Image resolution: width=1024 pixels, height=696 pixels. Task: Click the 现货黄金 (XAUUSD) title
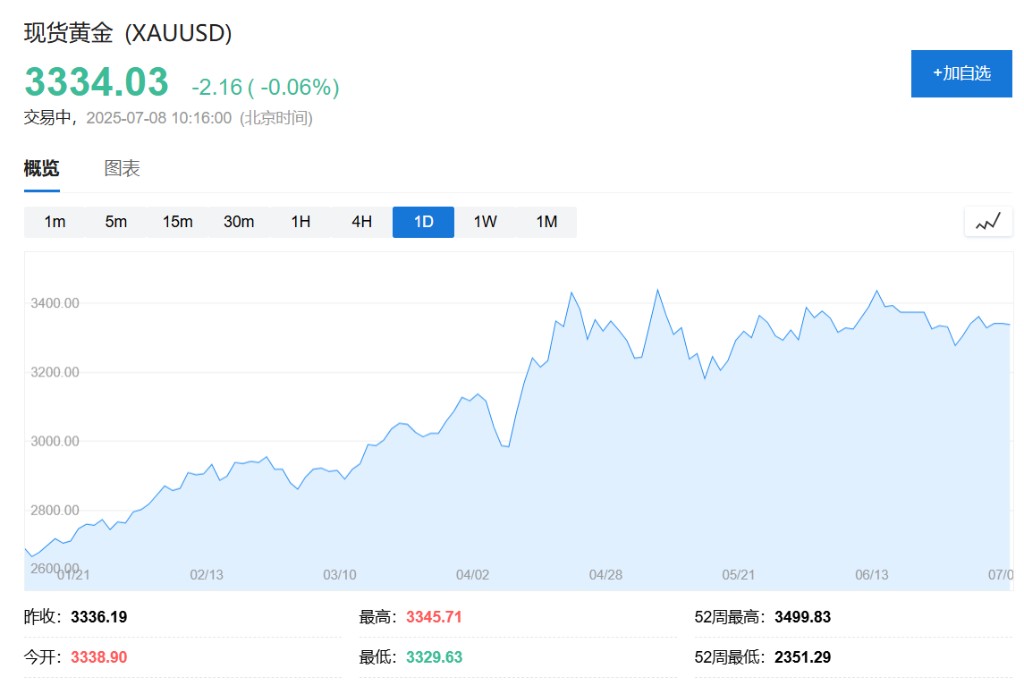coord(128,33)
